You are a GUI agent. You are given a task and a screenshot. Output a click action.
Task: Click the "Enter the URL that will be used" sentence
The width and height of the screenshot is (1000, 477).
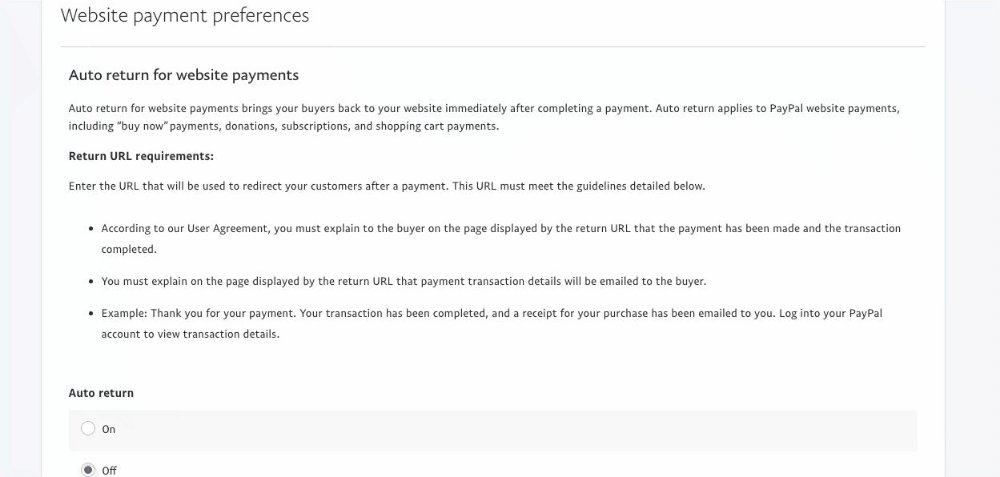tap(386, 186)
